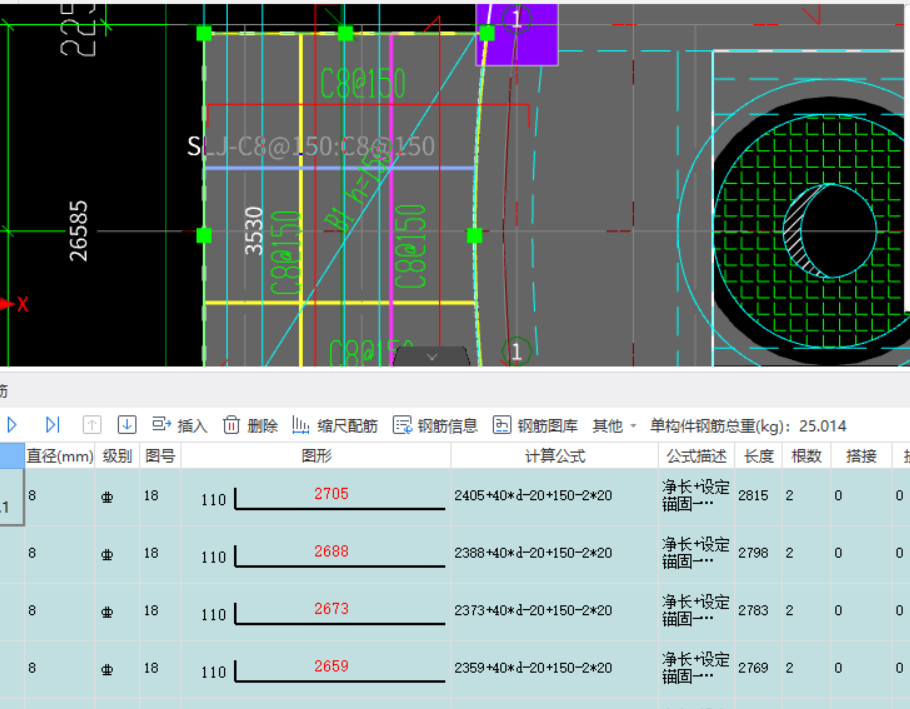
Task: Select the 公式描述 column header
Action: click(x=696, y=456)
